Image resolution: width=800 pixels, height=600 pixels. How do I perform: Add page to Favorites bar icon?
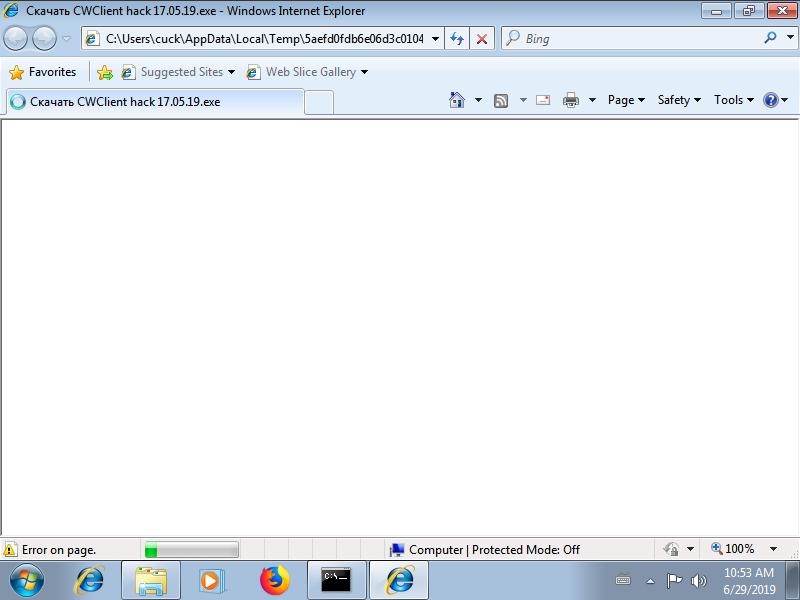(105, 72)
